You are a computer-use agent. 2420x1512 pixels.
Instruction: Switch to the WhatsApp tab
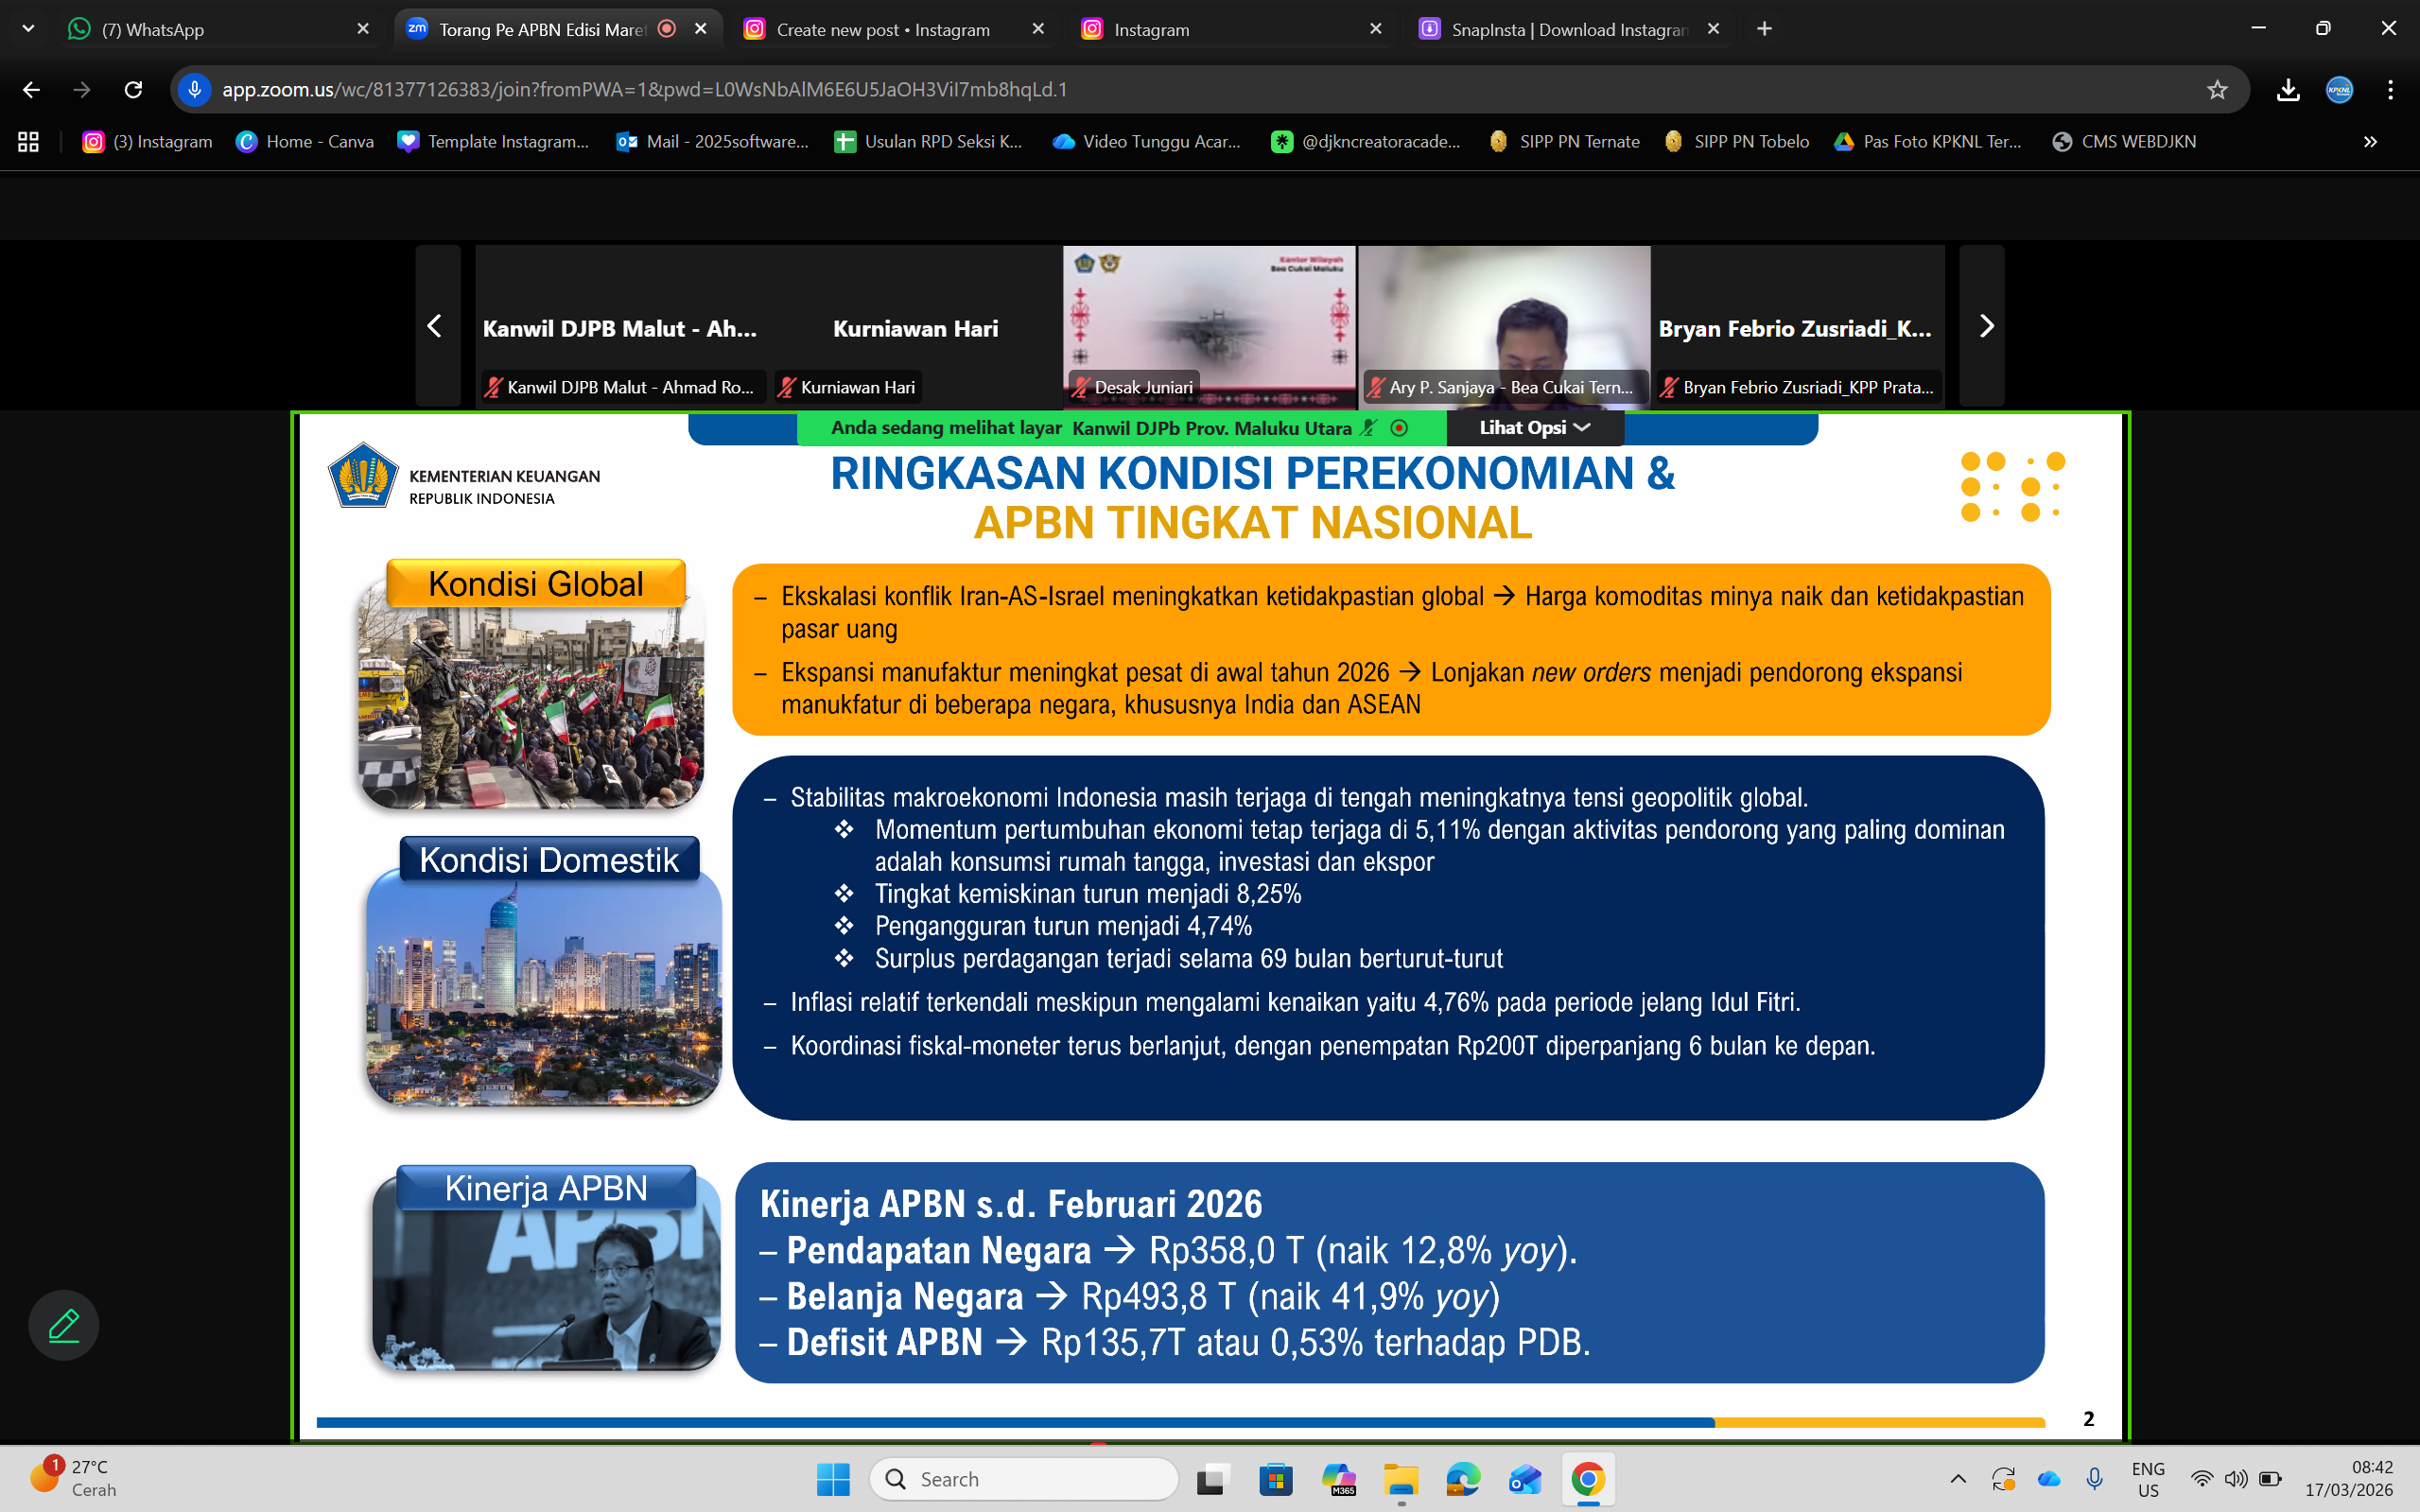[200, 30]
